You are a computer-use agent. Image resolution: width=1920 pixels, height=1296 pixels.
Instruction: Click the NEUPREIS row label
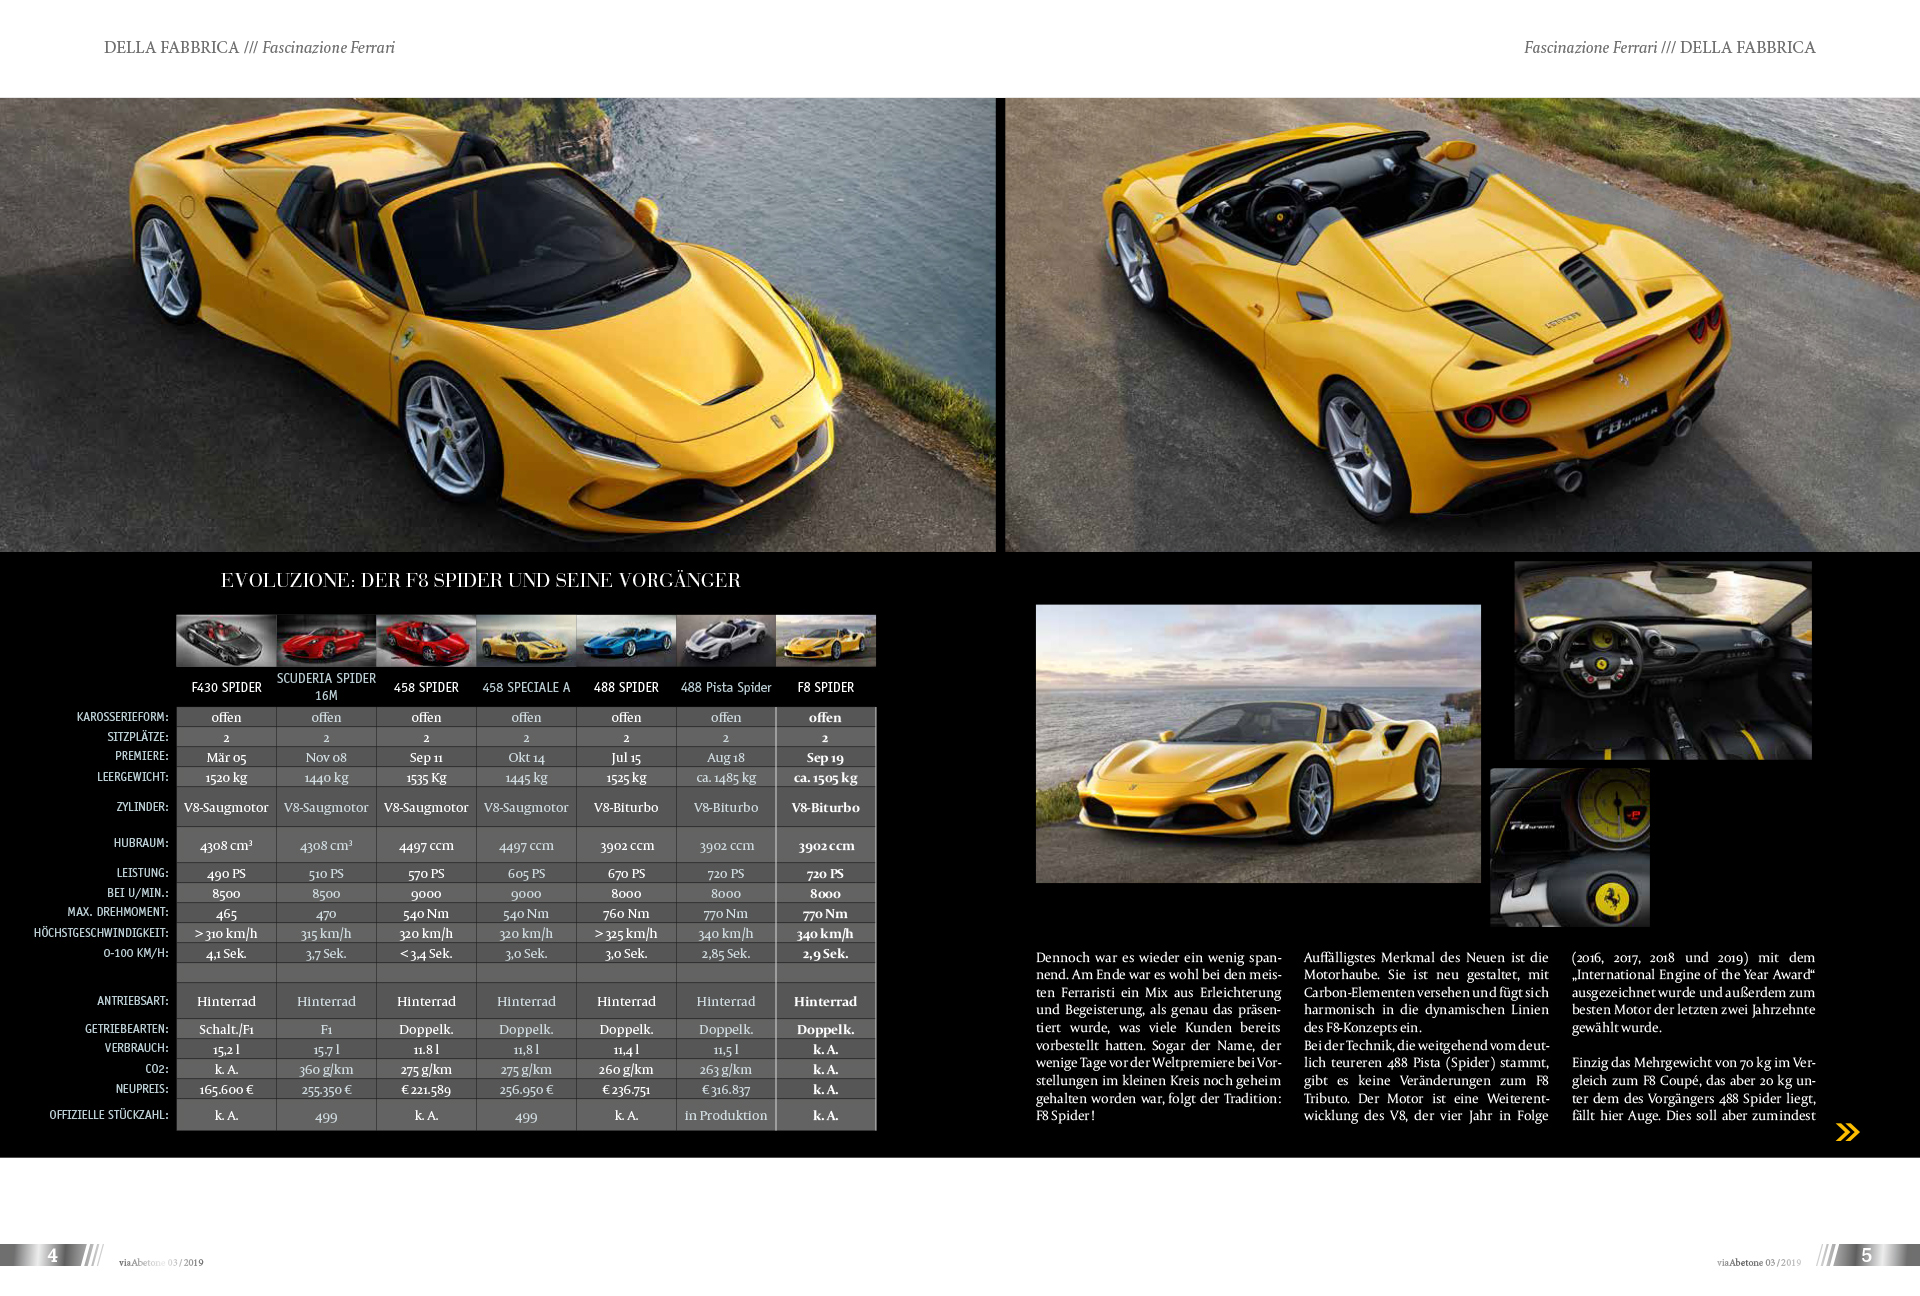142,1089
